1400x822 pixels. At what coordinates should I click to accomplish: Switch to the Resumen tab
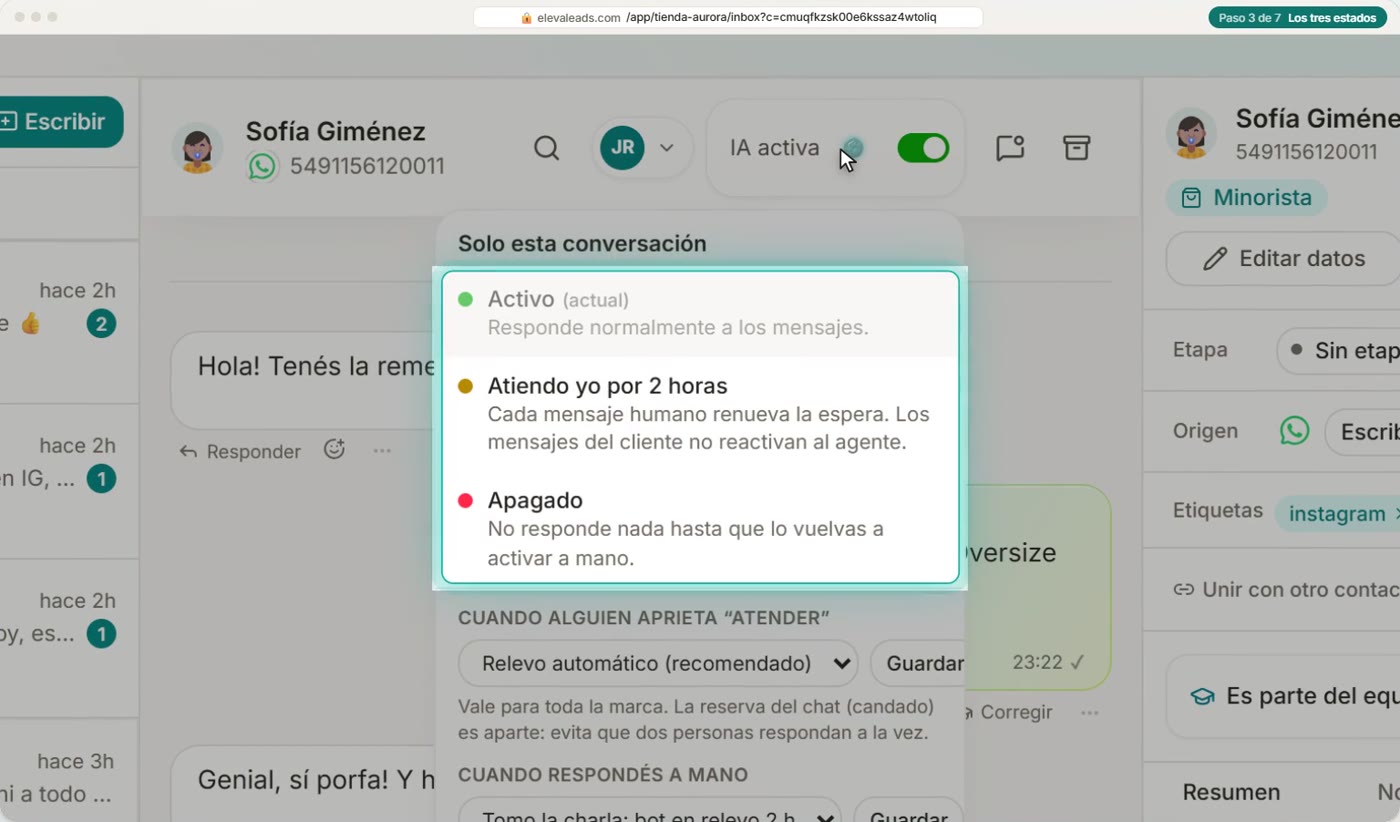[1231, 792]
